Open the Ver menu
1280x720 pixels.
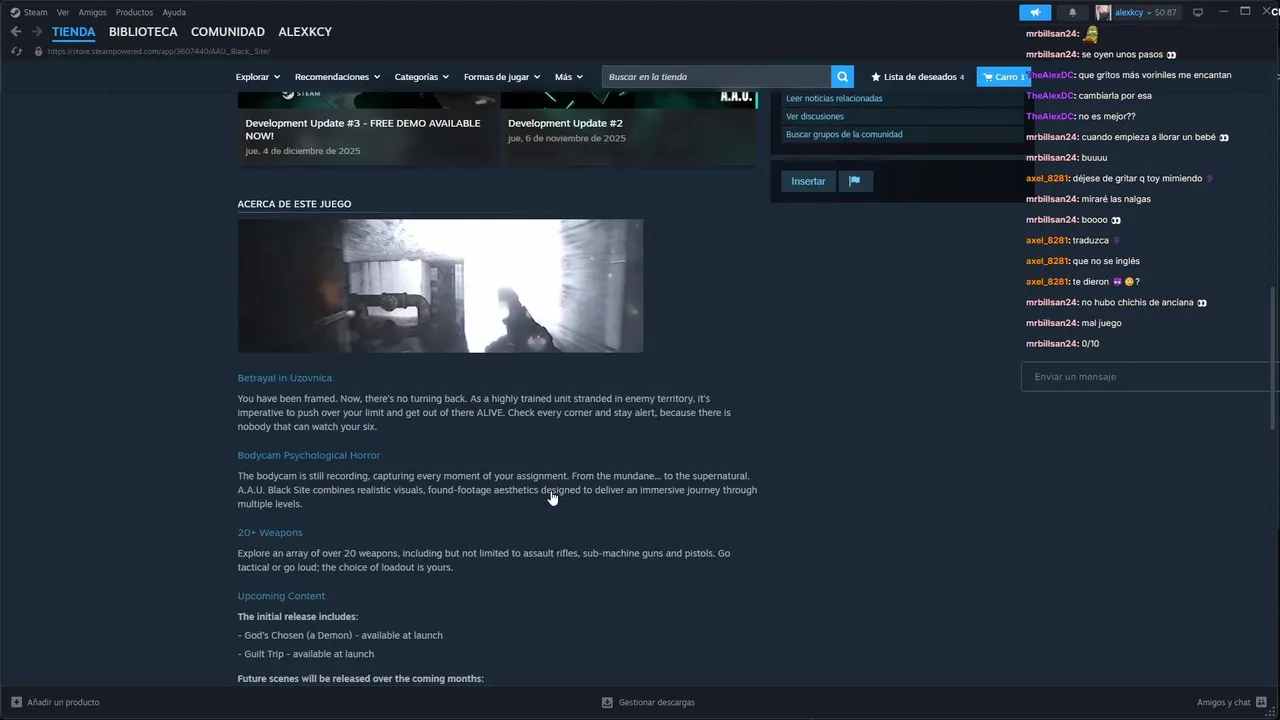coord(63,12)
